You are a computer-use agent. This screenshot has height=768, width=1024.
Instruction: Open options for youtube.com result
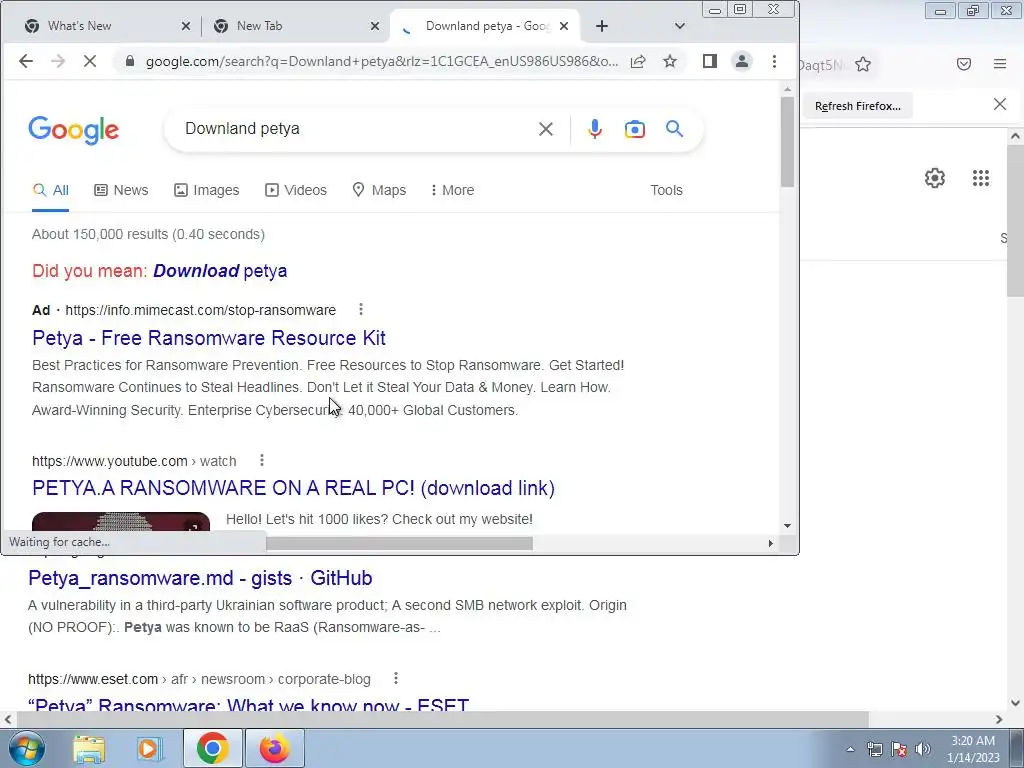point(262,460)
